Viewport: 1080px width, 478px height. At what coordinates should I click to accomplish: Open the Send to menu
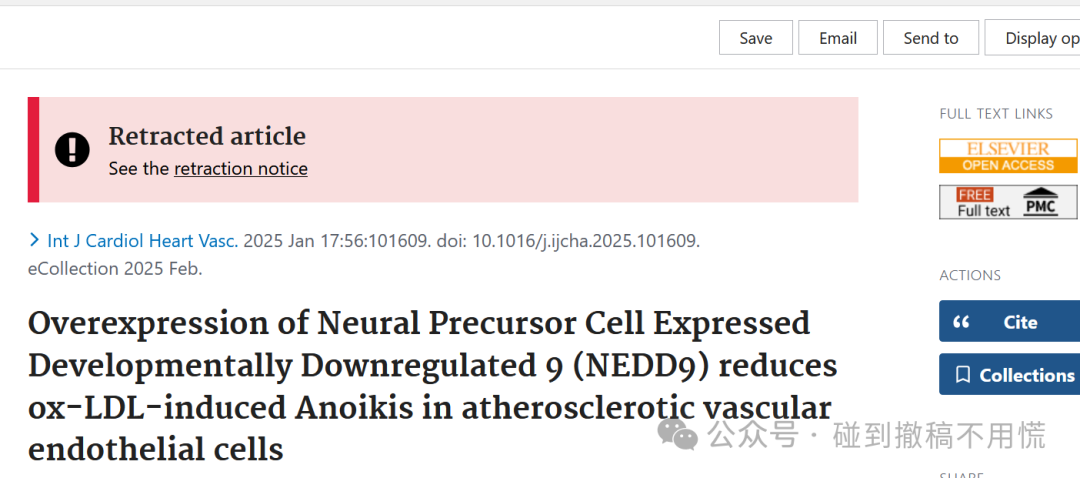931,38
